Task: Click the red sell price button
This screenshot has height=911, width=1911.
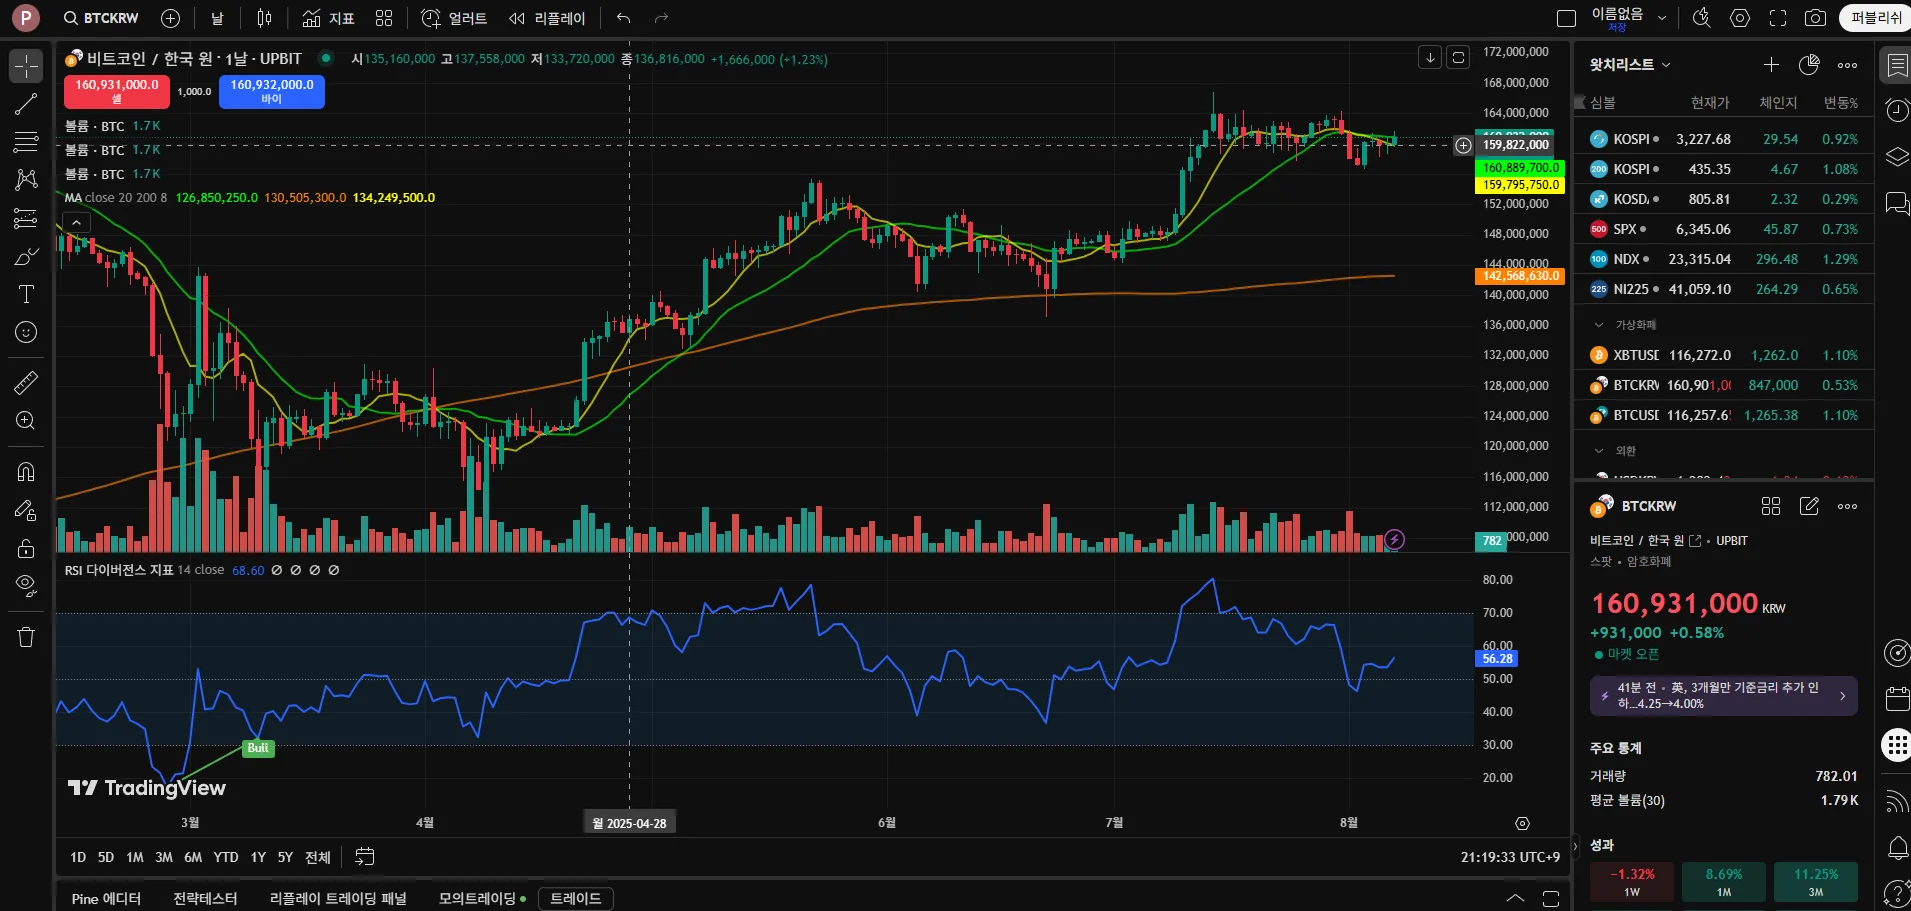Action: pyautogui.click(x=116, y=91)
